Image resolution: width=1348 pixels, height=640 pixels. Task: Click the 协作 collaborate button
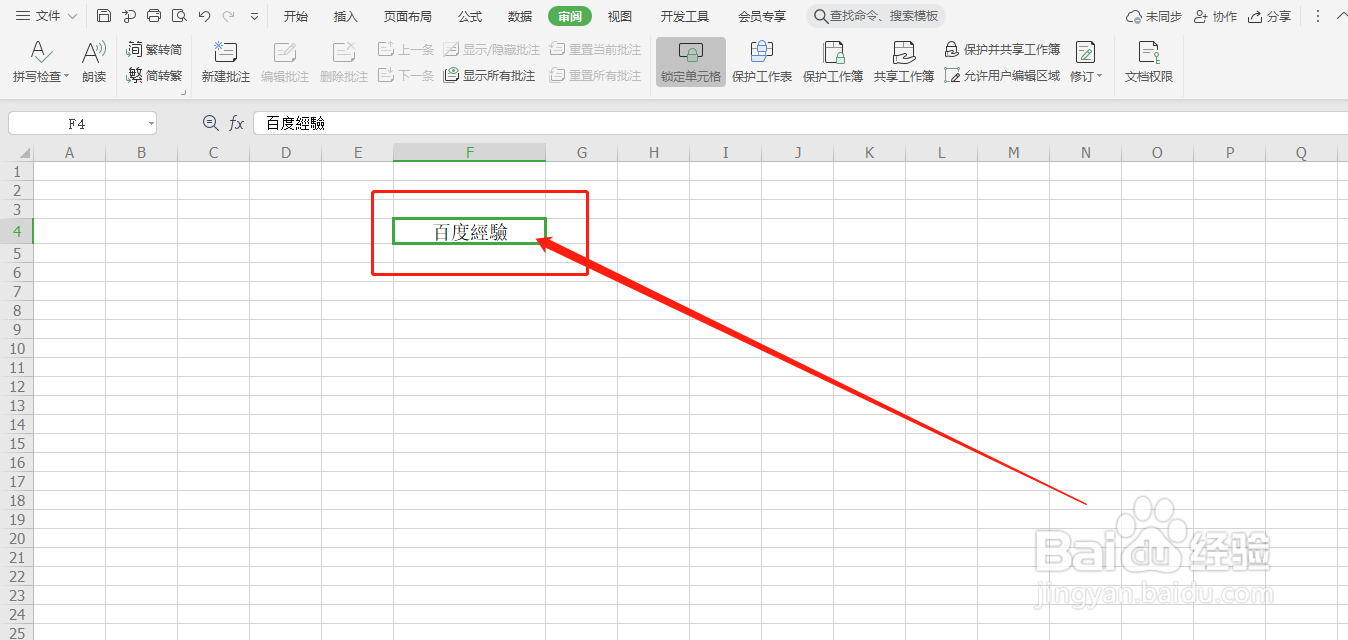tap(1215, 16)
